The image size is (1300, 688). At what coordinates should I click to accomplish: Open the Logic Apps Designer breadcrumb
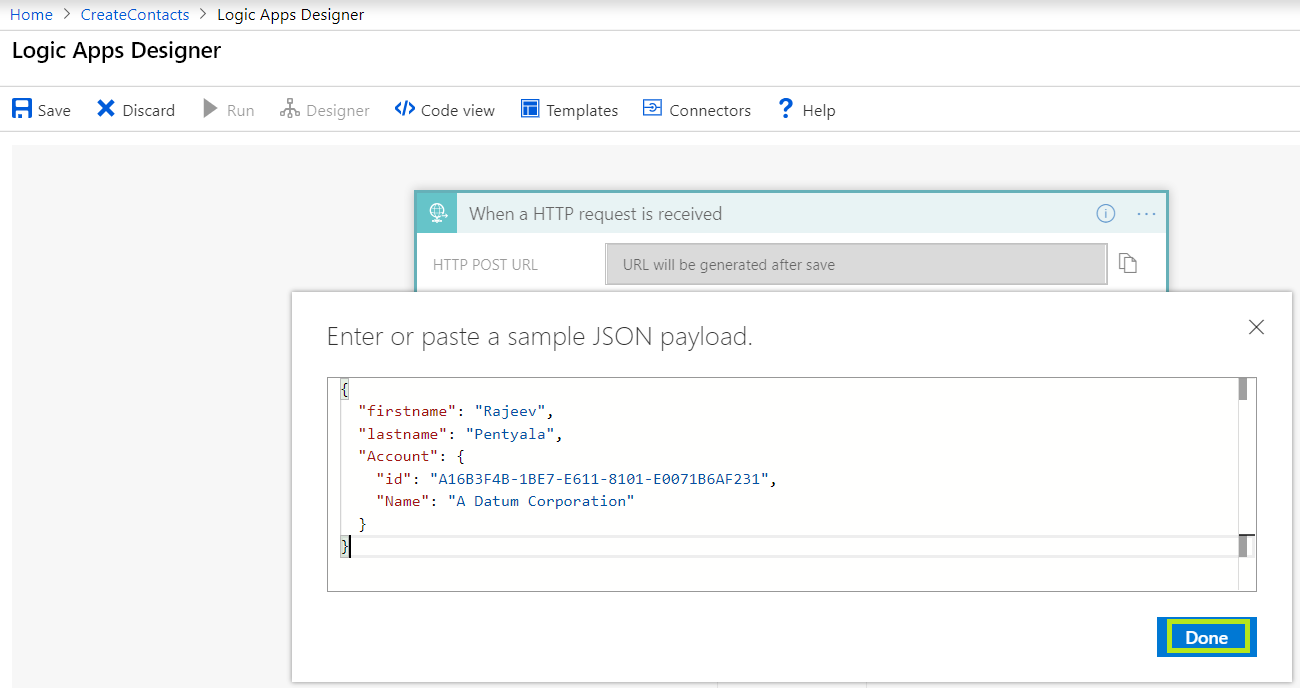tap(290, 14)
